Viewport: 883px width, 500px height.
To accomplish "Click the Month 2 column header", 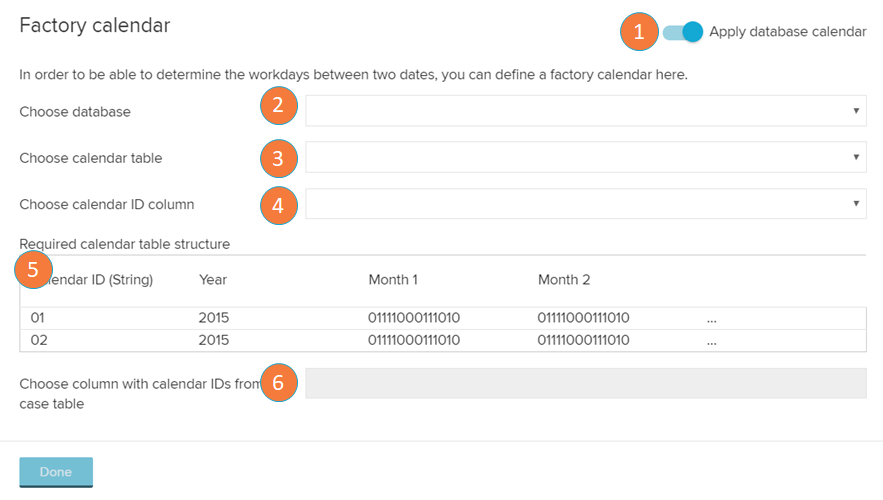I will pyautogui.click(x=564, y=280).
